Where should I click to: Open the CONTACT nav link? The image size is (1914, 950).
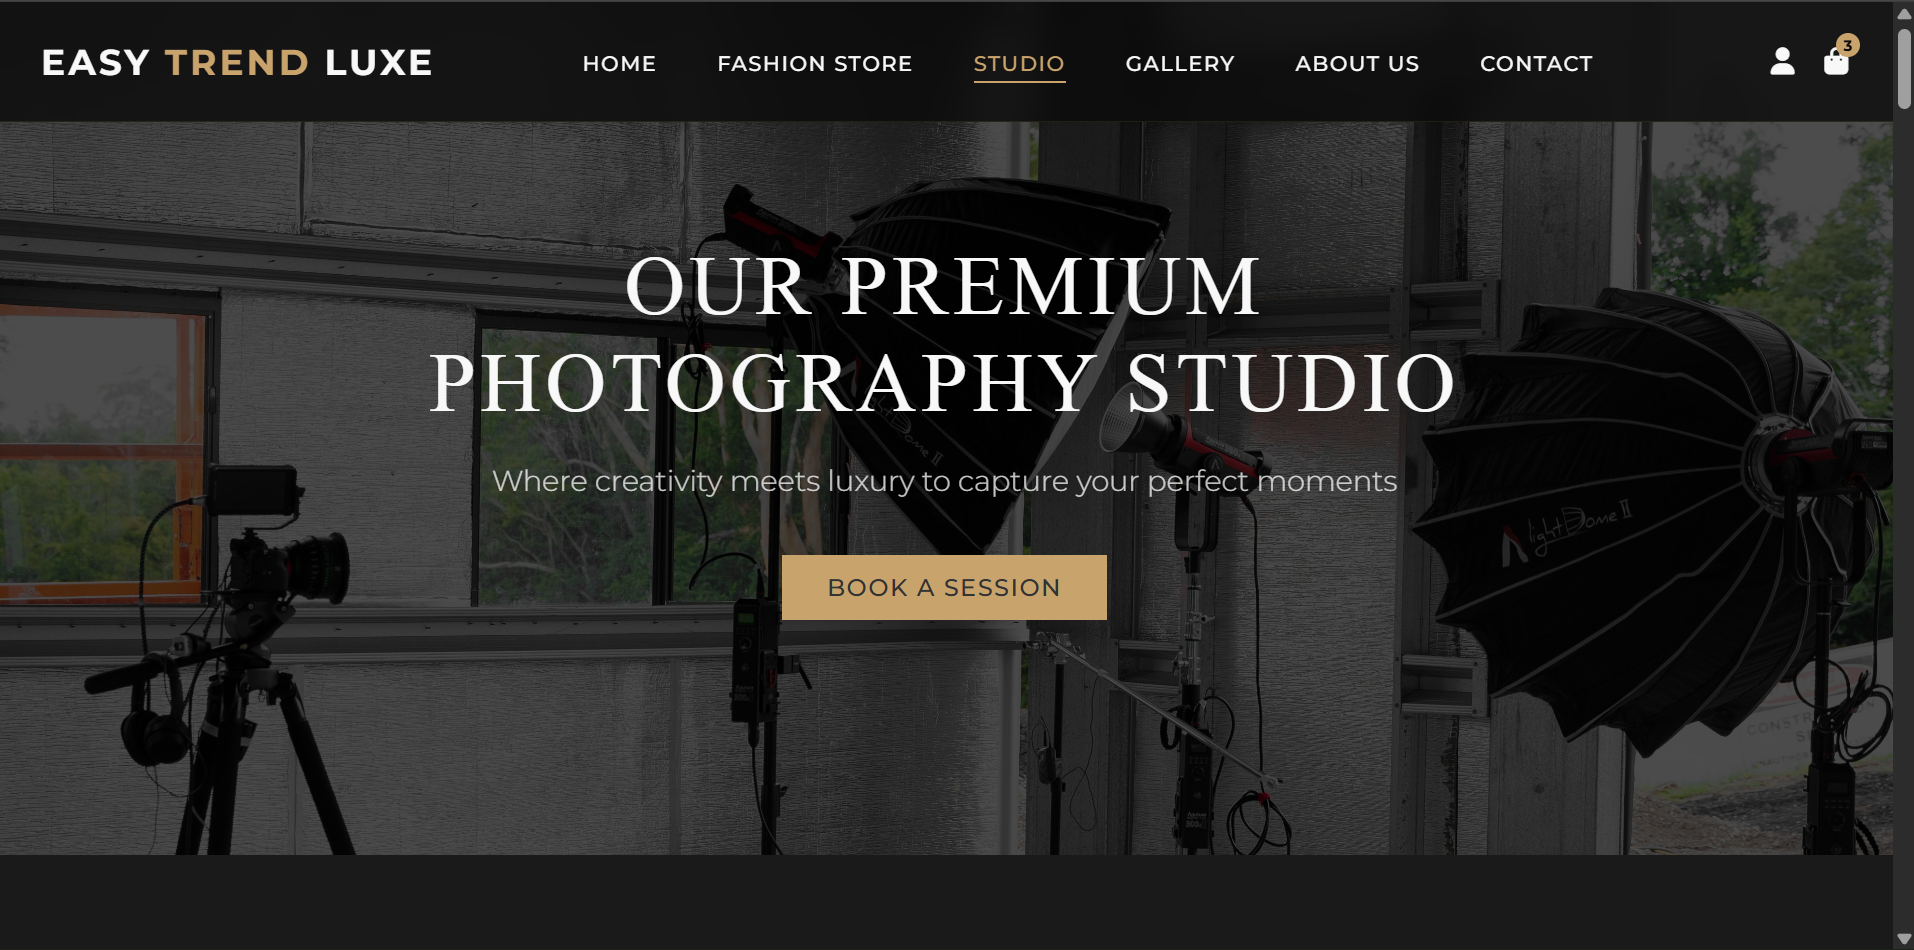pos(1536,64)
